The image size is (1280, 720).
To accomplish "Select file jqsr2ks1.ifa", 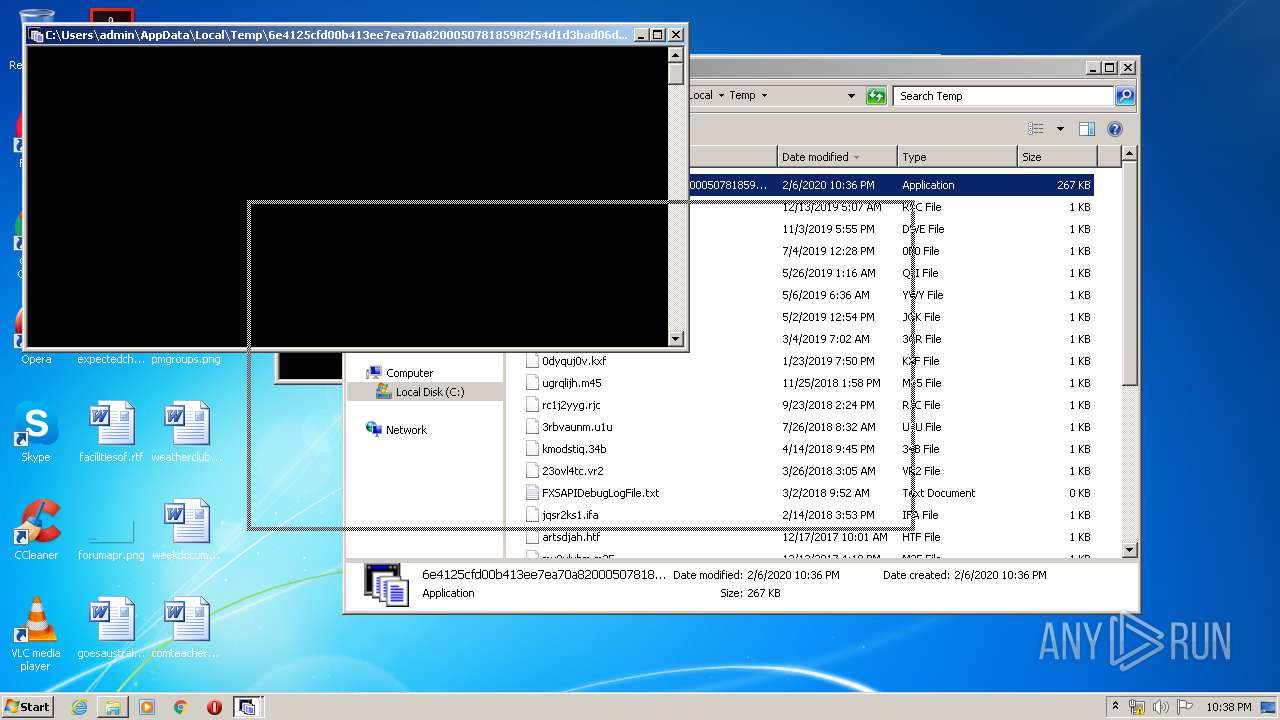I will click(569, 515).
